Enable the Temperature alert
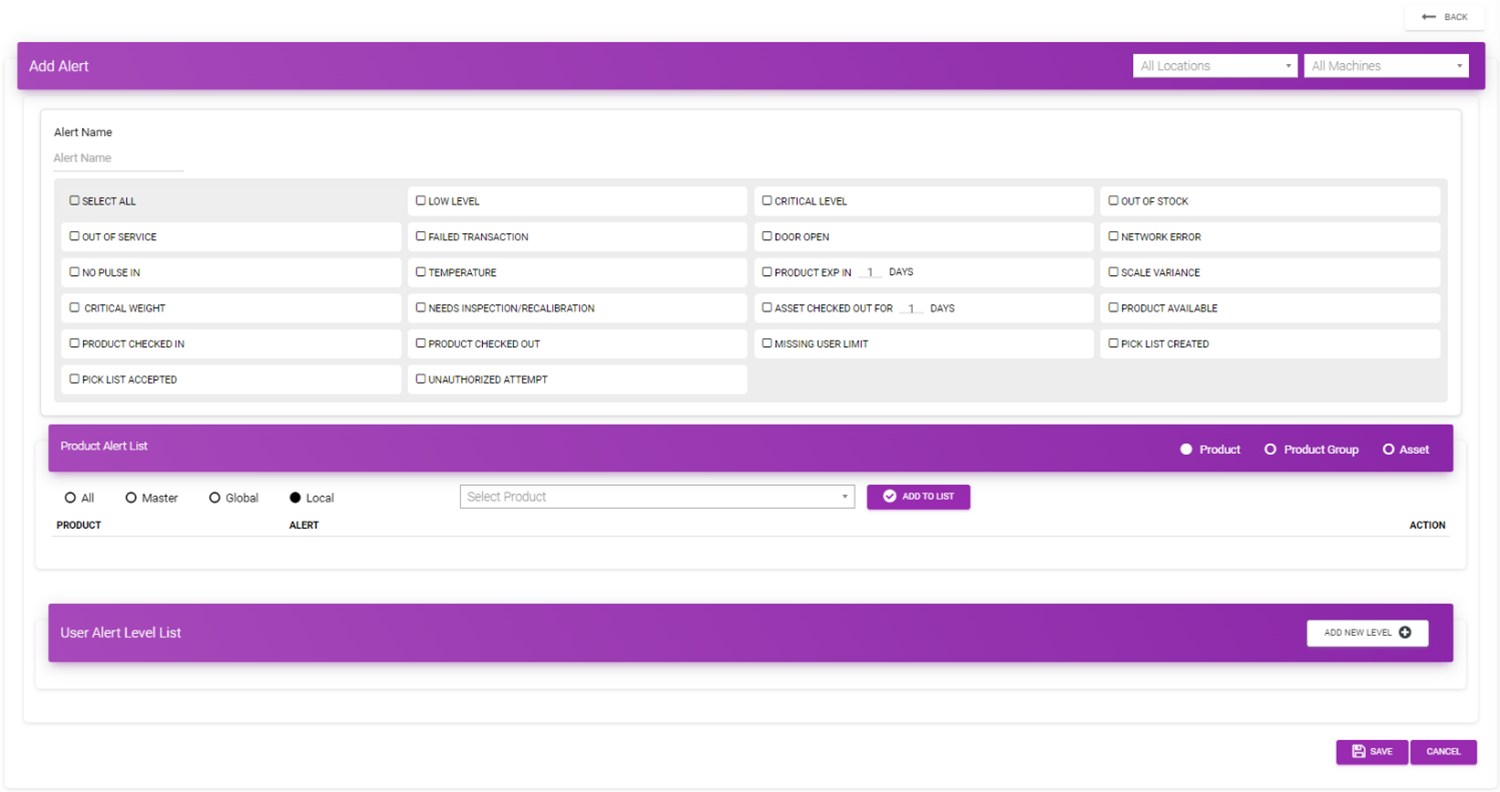Image resolution: width=1500 pixels, height=792 pixels. click(x=420, y=272)
